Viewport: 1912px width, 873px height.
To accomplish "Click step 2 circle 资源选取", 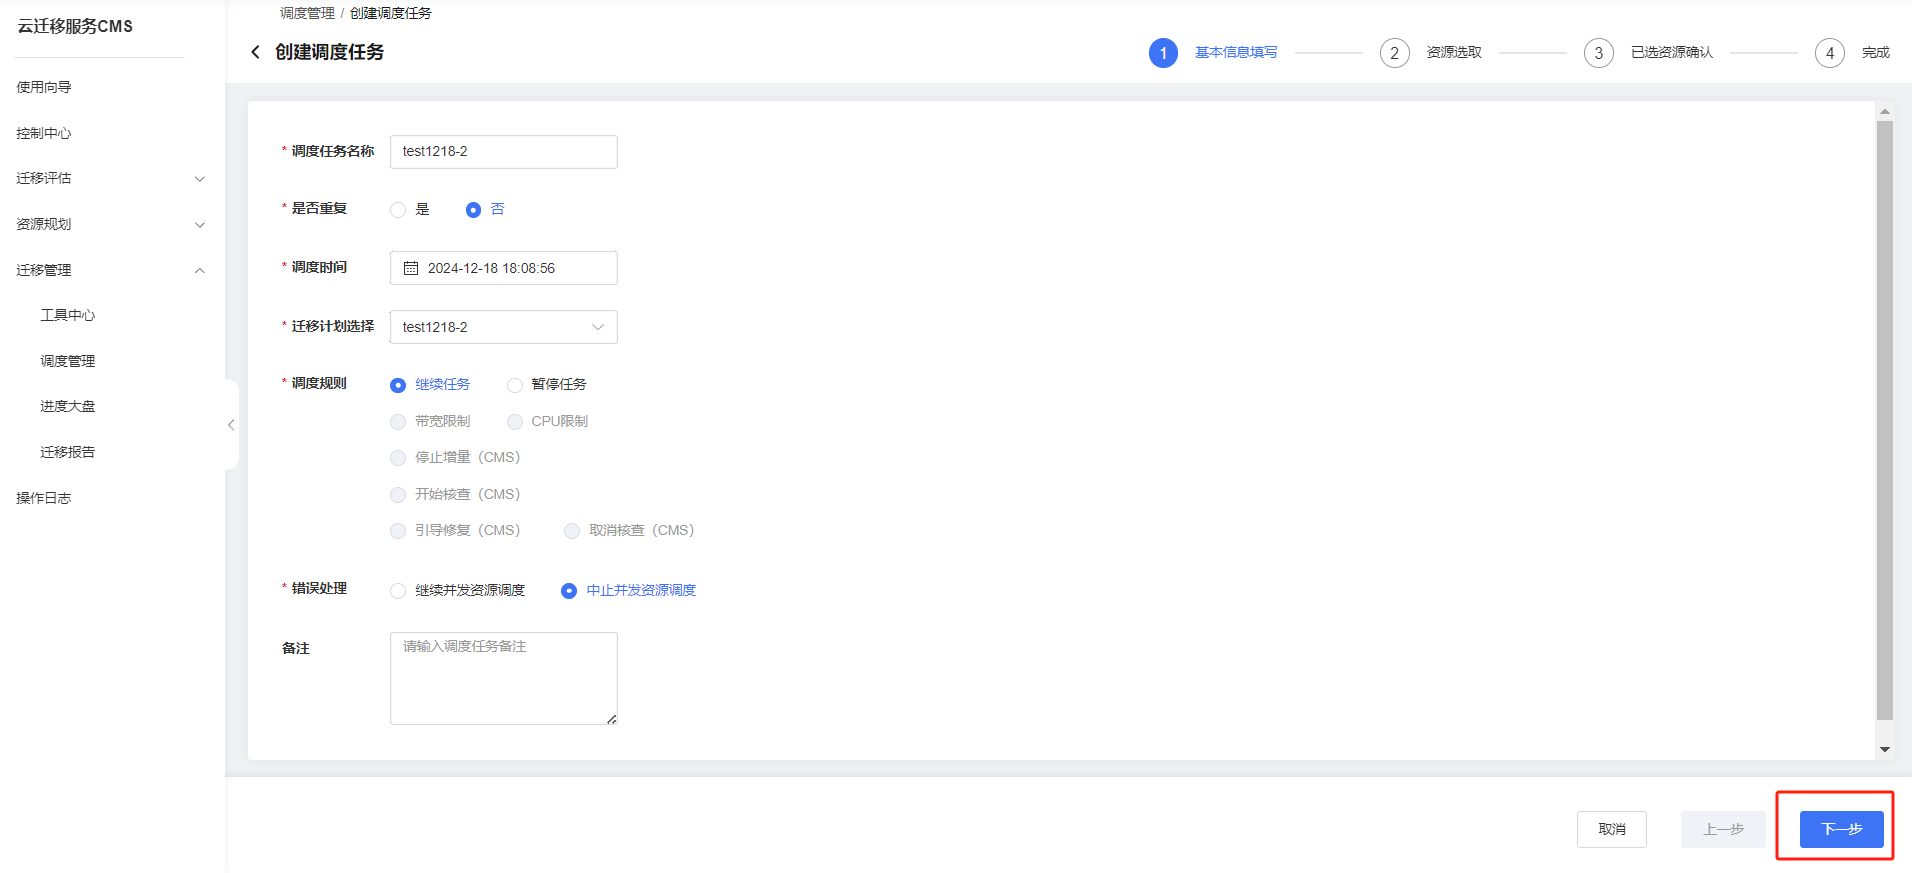I will coord(1394,53).
